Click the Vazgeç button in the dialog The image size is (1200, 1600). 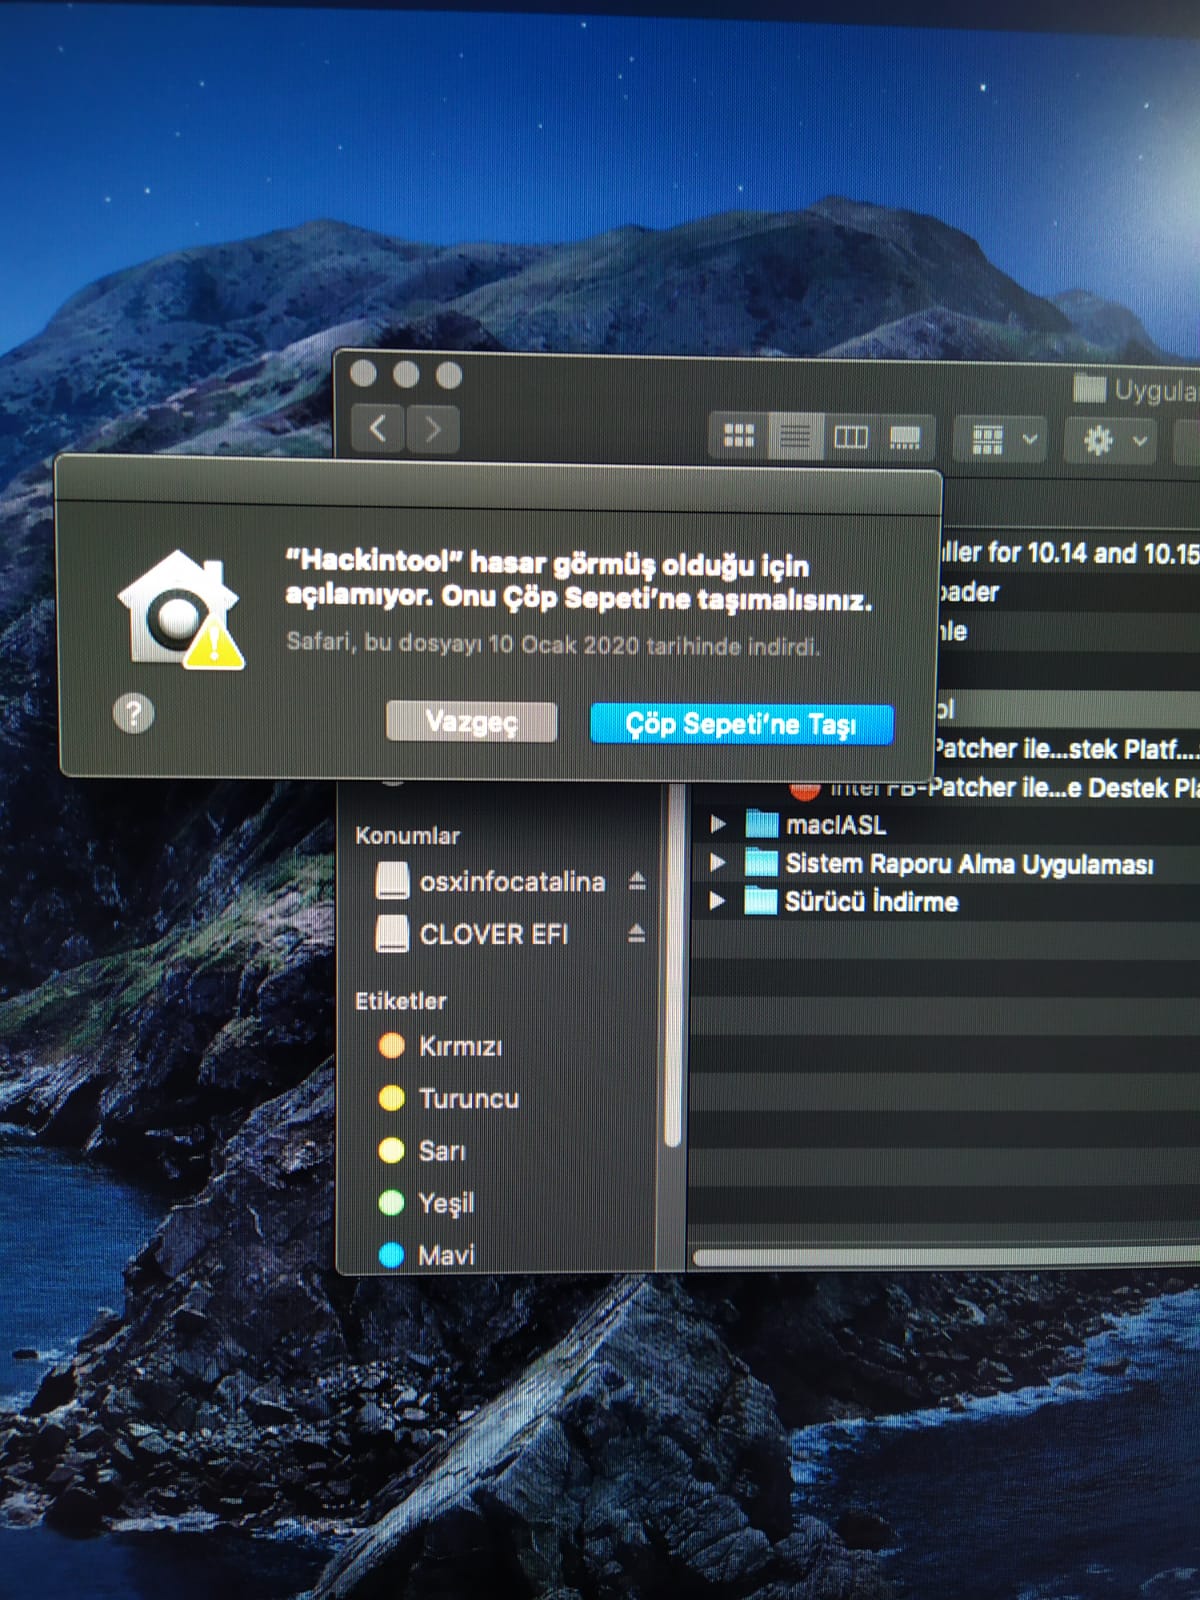[471, 721]
